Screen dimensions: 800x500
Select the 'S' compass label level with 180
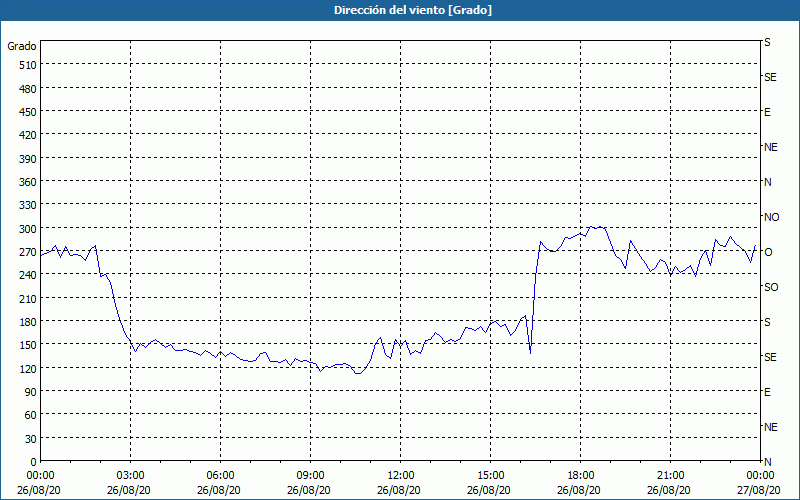(x=767, y=322)
